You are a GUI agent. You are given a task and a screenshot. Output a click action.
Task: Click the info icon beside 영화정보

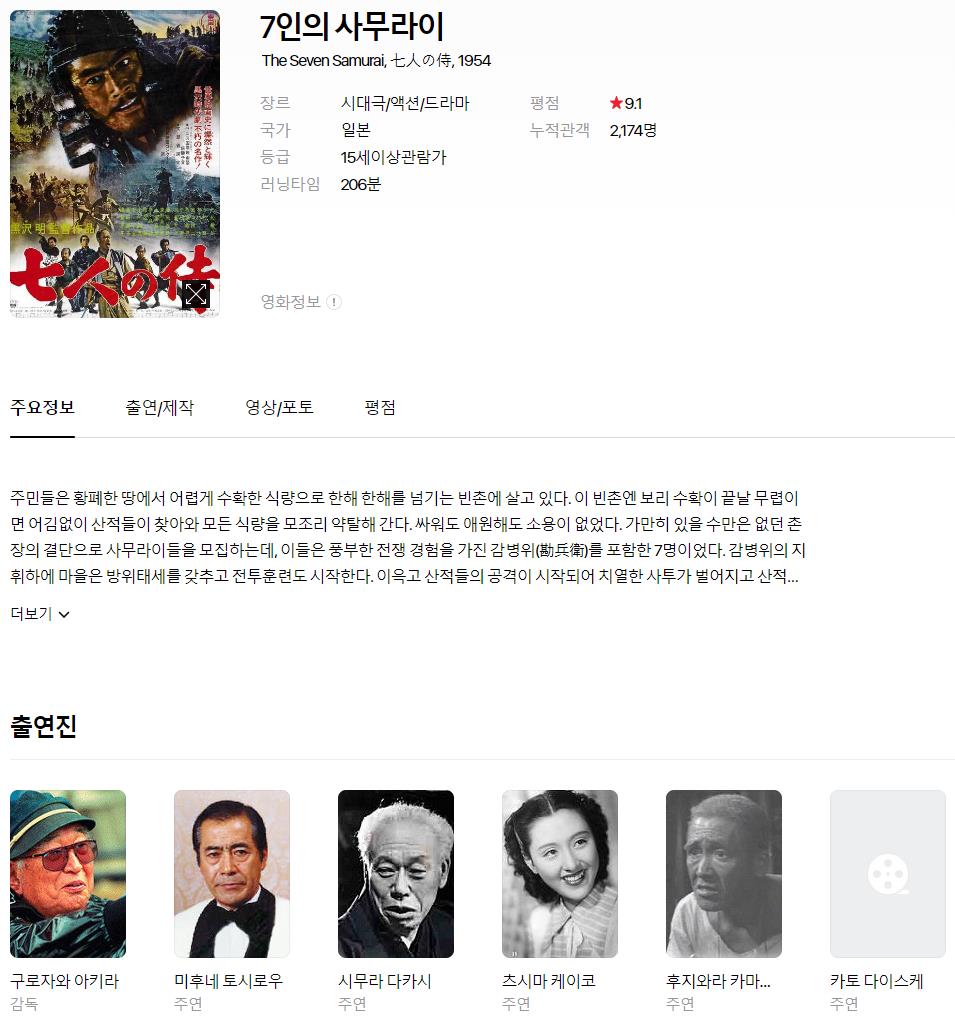(x=334, y=302)
